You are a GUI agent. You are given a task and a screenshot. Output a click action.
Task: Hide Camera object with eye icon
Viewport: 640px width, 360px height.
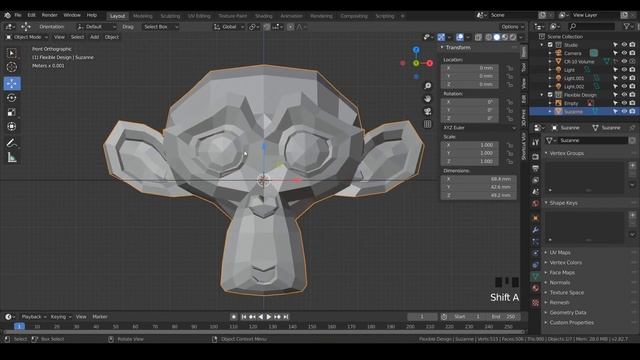click(x=624, y=53)
